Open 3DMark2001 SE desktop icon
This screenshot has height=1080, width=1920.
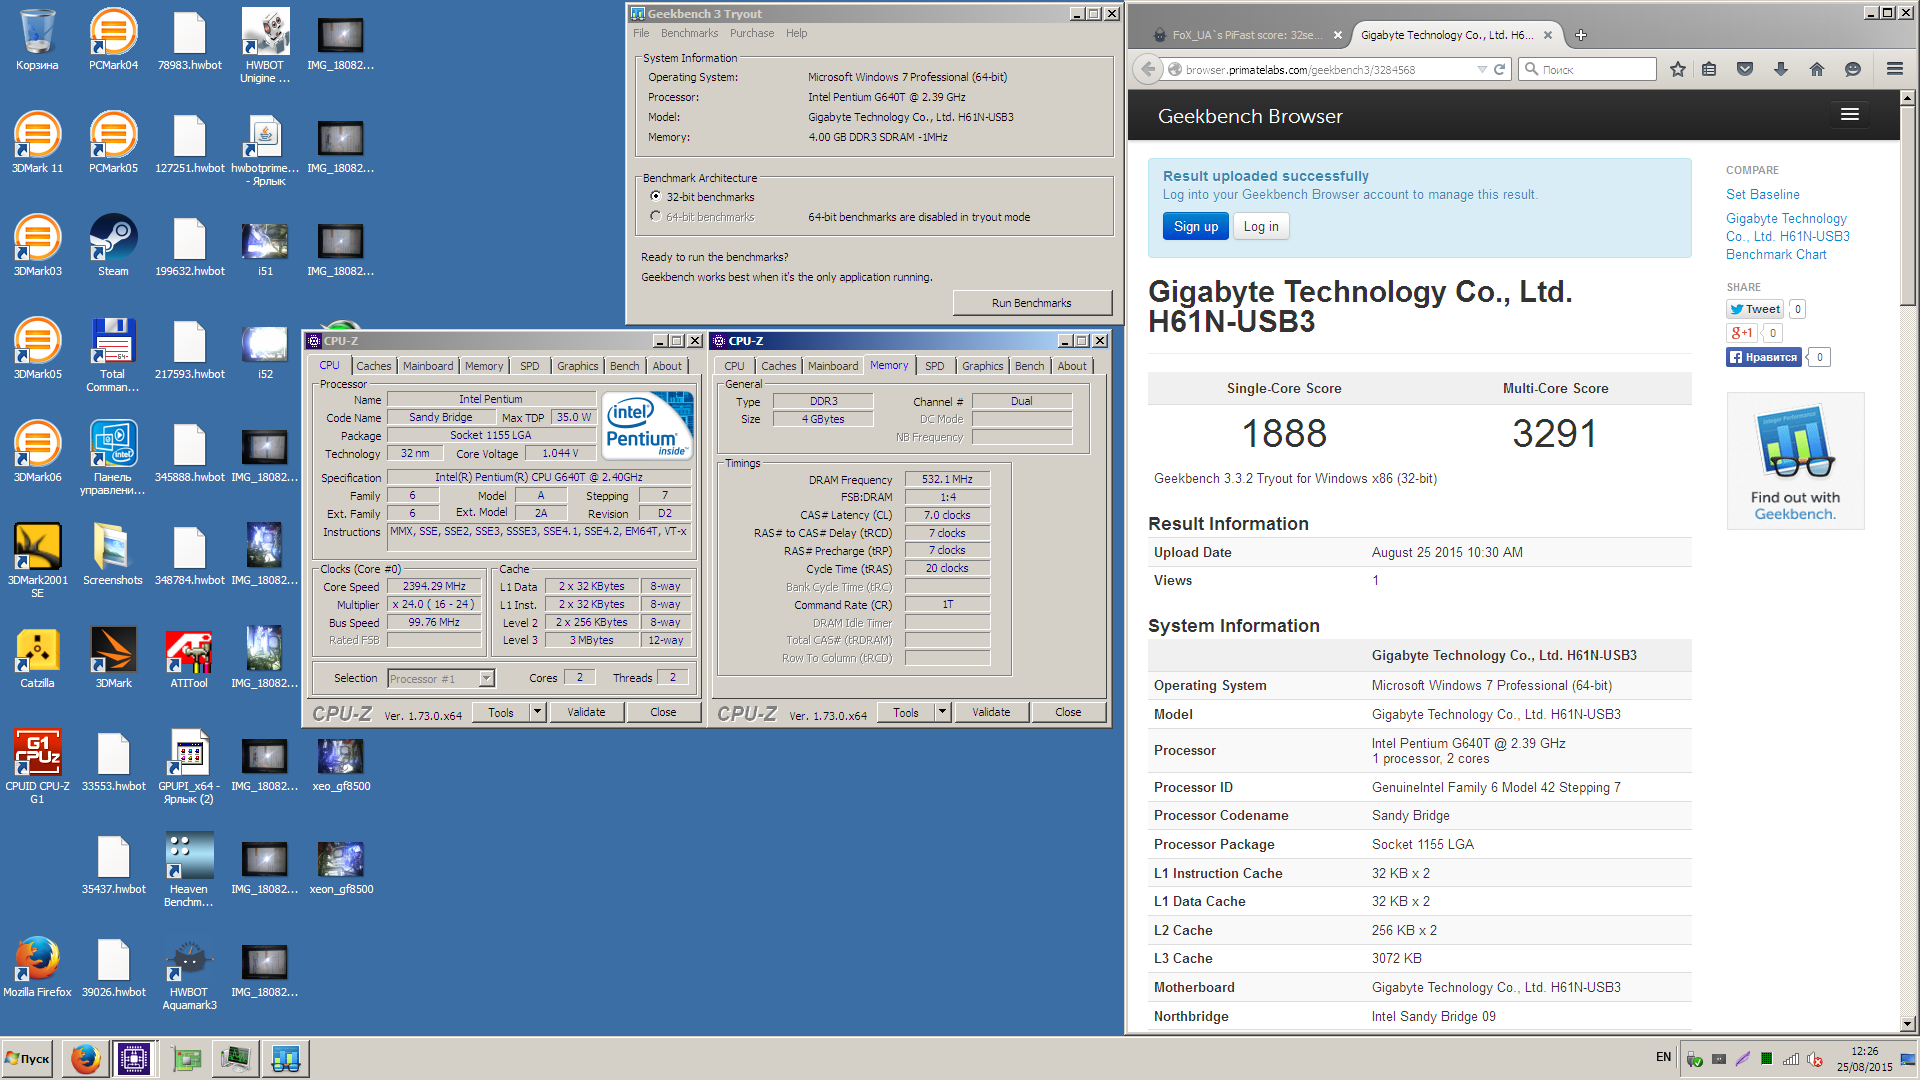(x=37, y=561)
